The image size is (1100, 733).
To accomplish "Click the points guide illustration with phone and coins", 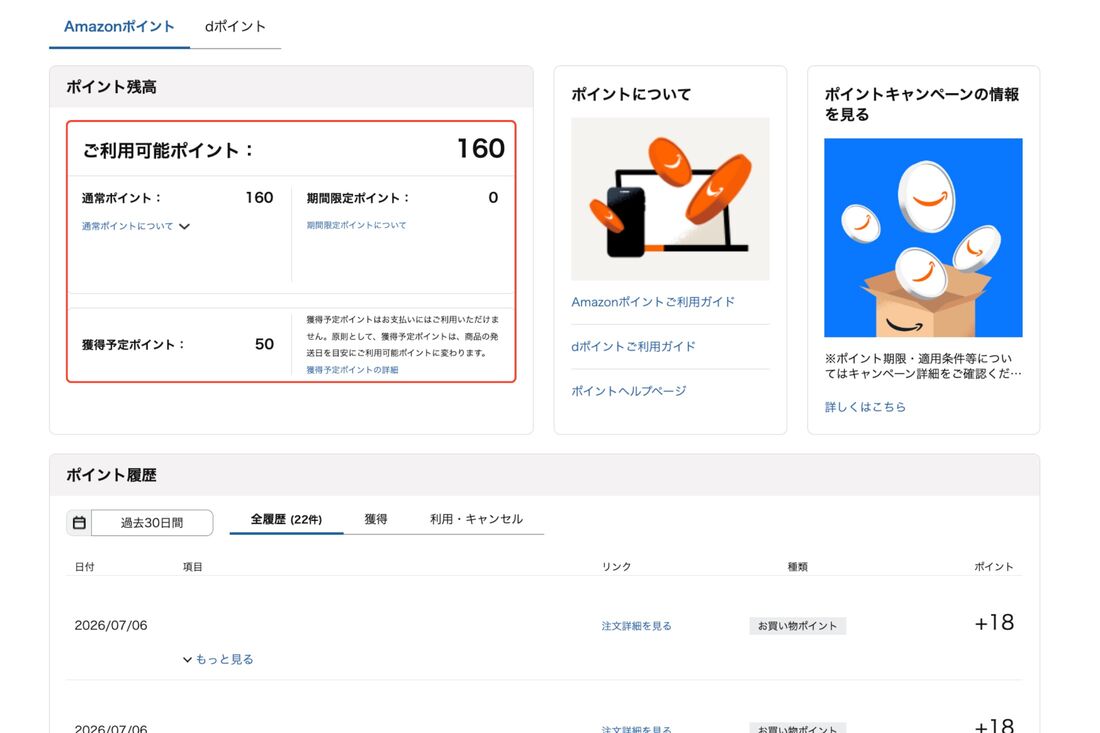I will [x=670, y=199].
